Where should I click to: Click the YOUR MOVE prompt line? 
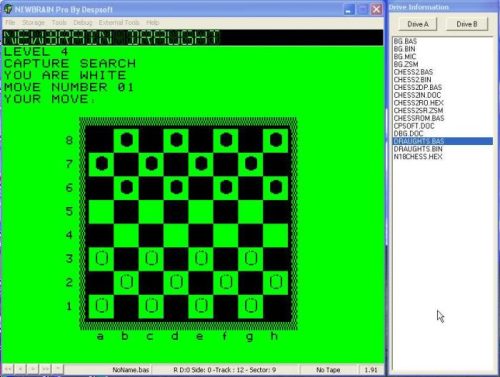(x=49, y=99)
